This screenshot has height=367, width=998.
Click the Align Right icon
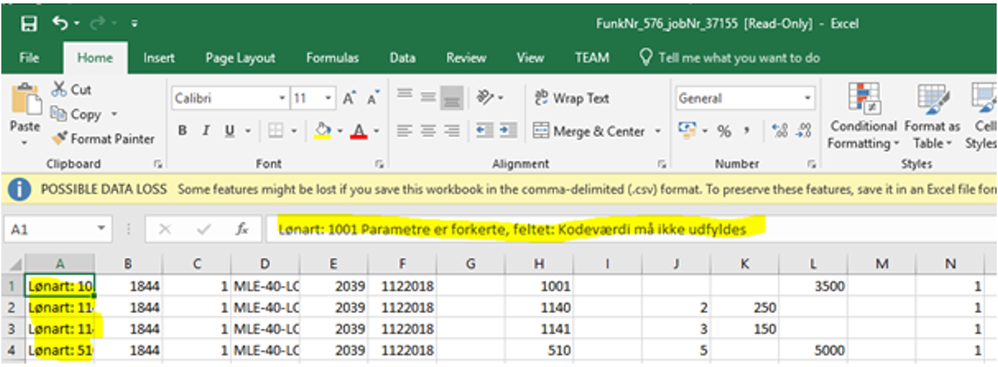[x=452, y=131]
